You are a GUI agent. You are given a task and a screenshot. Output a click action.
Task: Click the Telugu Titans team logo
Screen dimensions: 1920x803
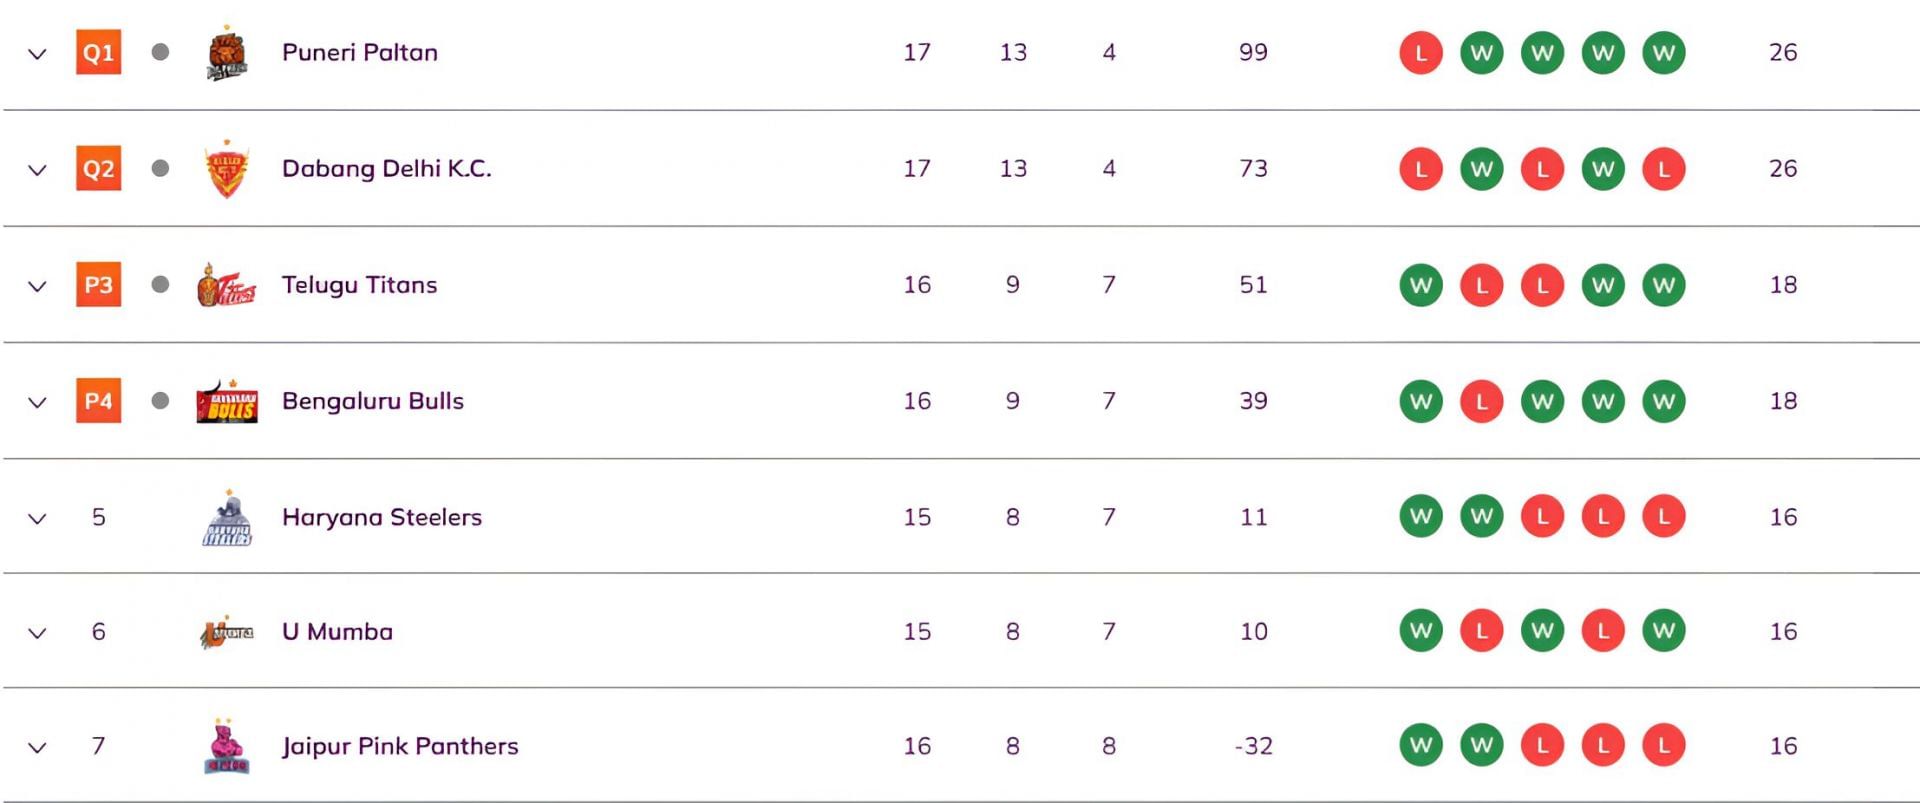pos(227,286)
